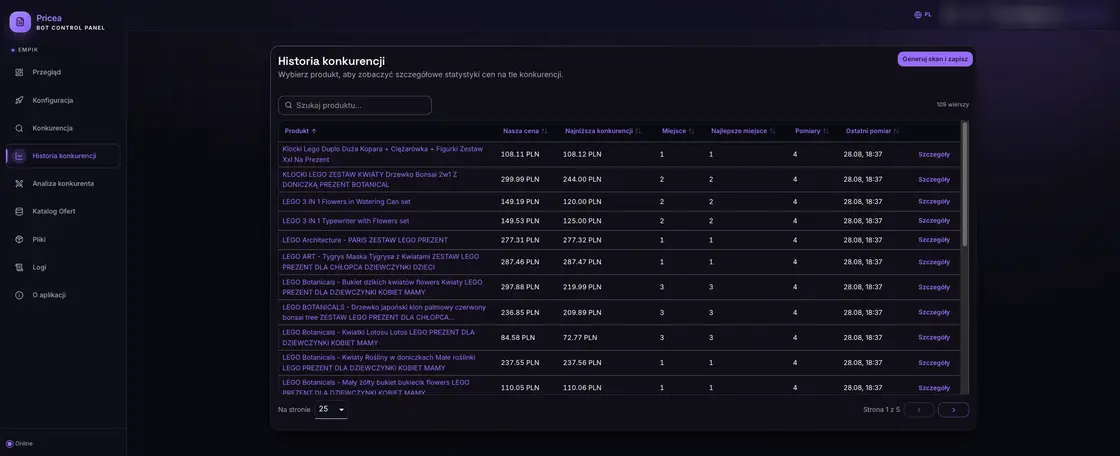
Task: Click the O aplikacji info icon
Action: click(19, 295)
